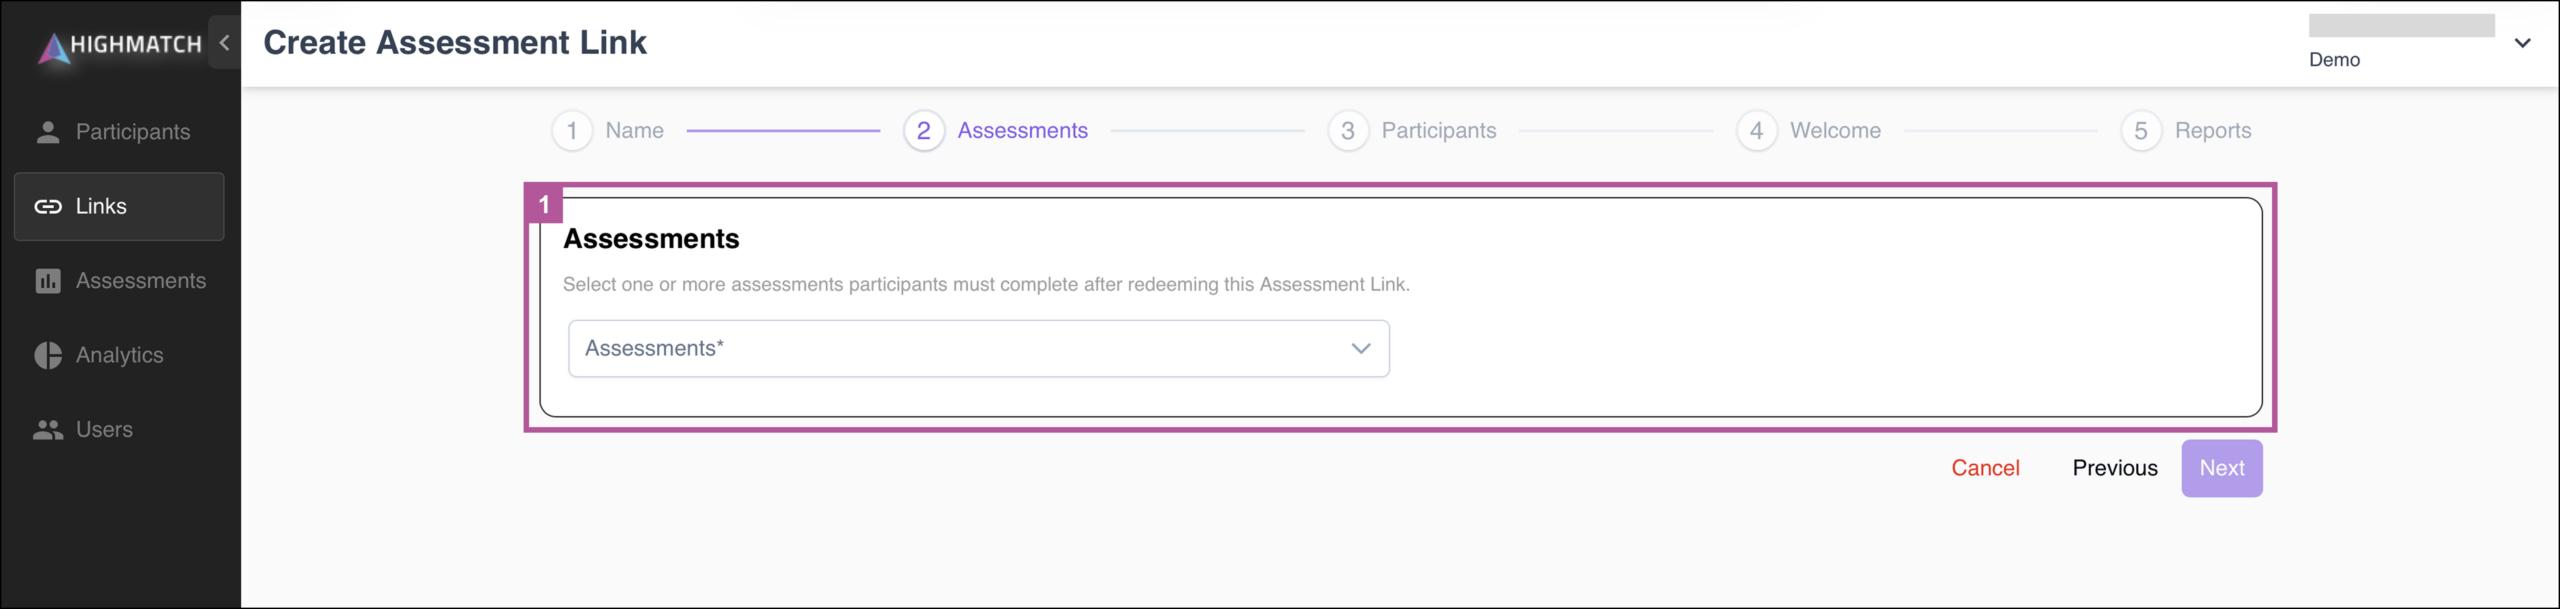Select step 2 circle in the wizard
This screenshot has height=609, width=2560.
(x=923, y=131)
